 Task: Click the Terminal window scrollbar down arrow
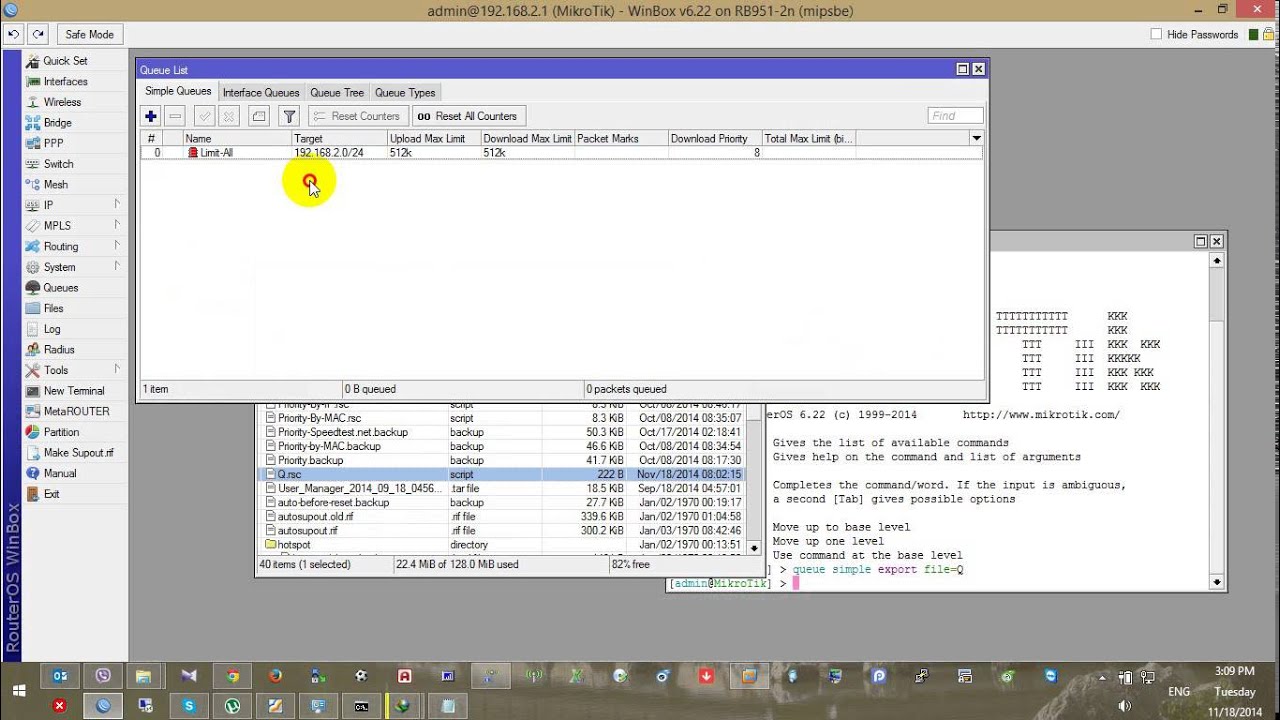1217,582
